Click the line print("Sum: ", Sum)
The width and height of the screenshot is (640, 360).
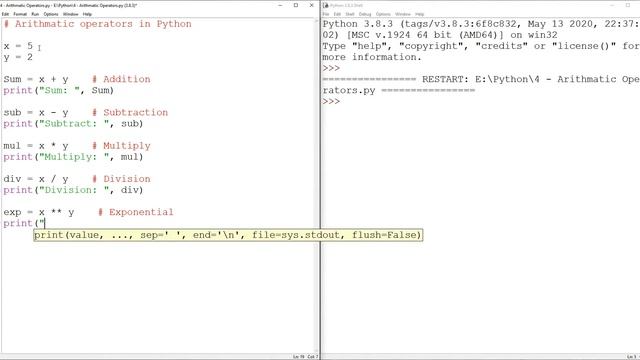[x=58, y=90]
